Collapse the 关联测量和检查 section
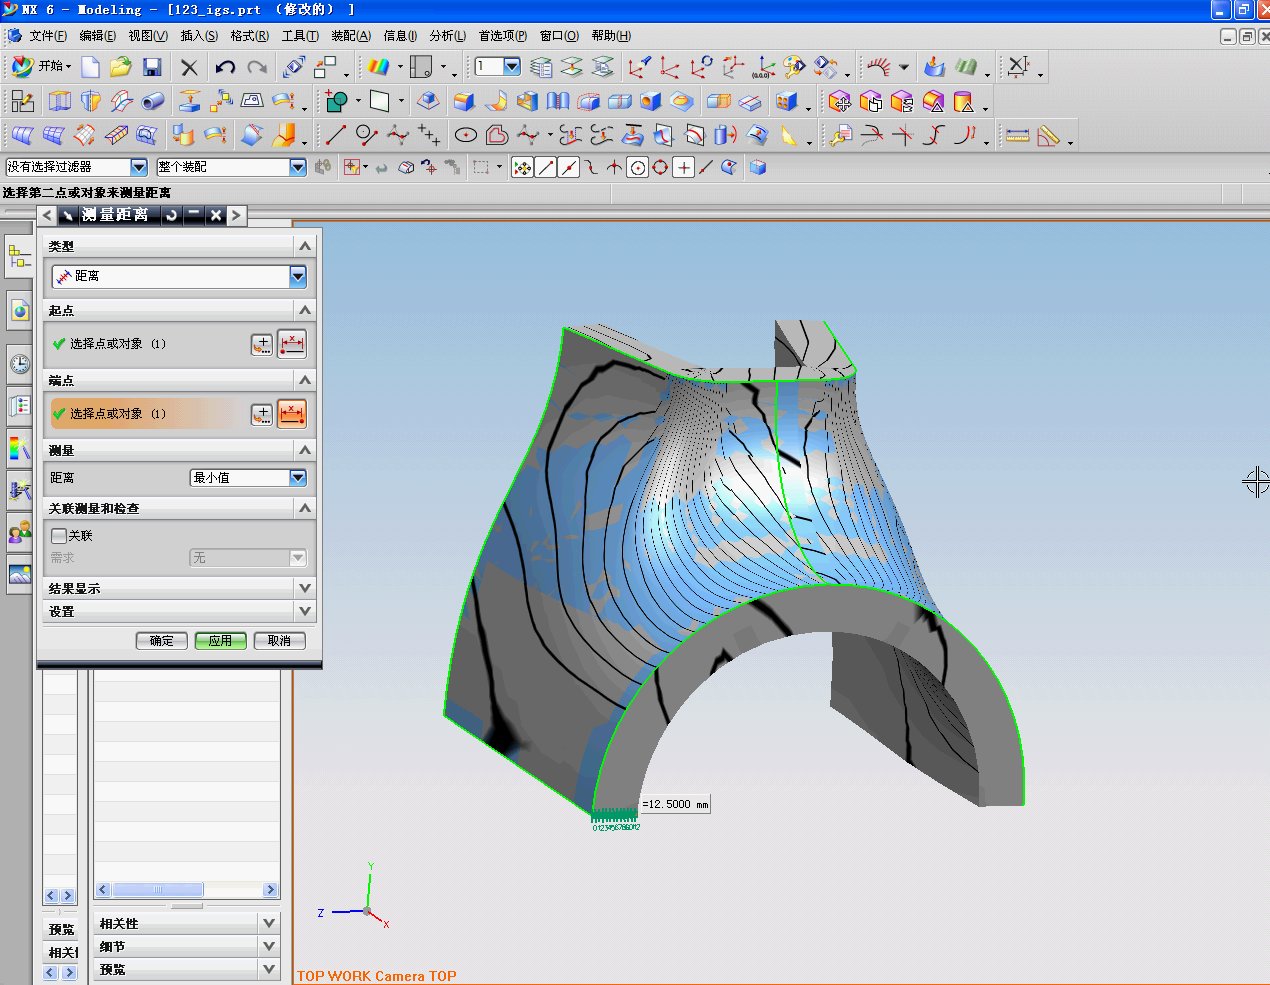This screenshot has height=985, width=1270. (180, 508)
